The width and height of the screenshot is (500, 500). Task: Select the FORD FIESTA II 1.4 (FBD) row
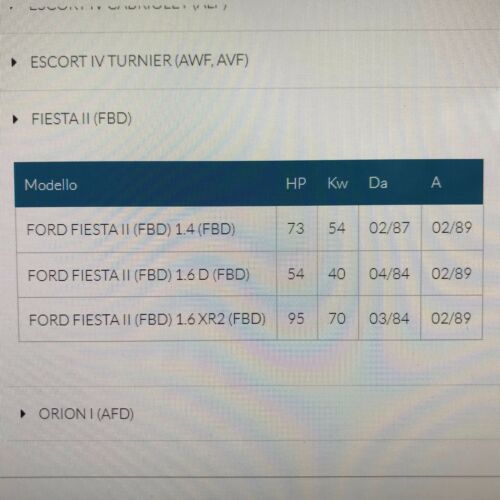point(249,229)
